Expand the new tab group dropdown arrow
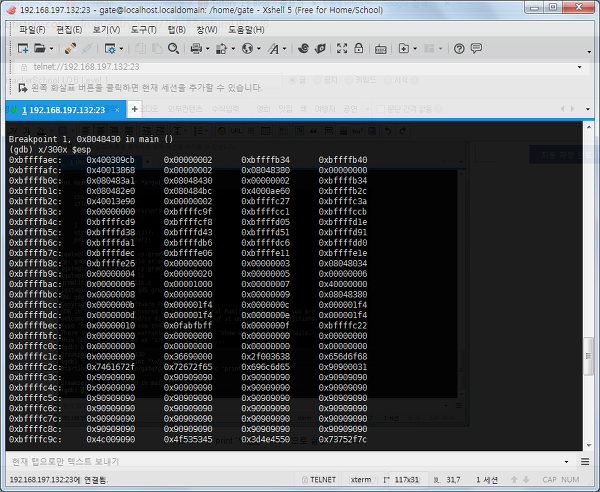This screenshot has height=492, width=600. pos(415,49)
